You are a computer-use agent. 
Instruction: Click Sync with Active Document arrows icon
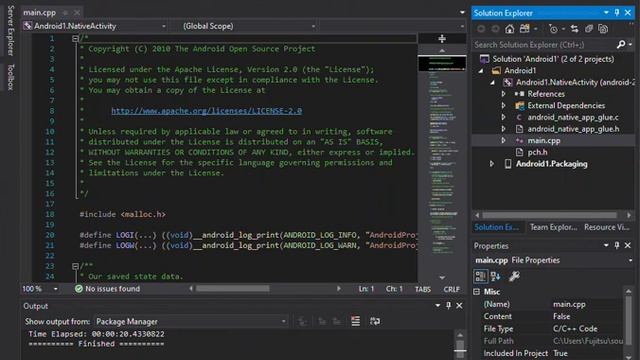tap(574, 29)
